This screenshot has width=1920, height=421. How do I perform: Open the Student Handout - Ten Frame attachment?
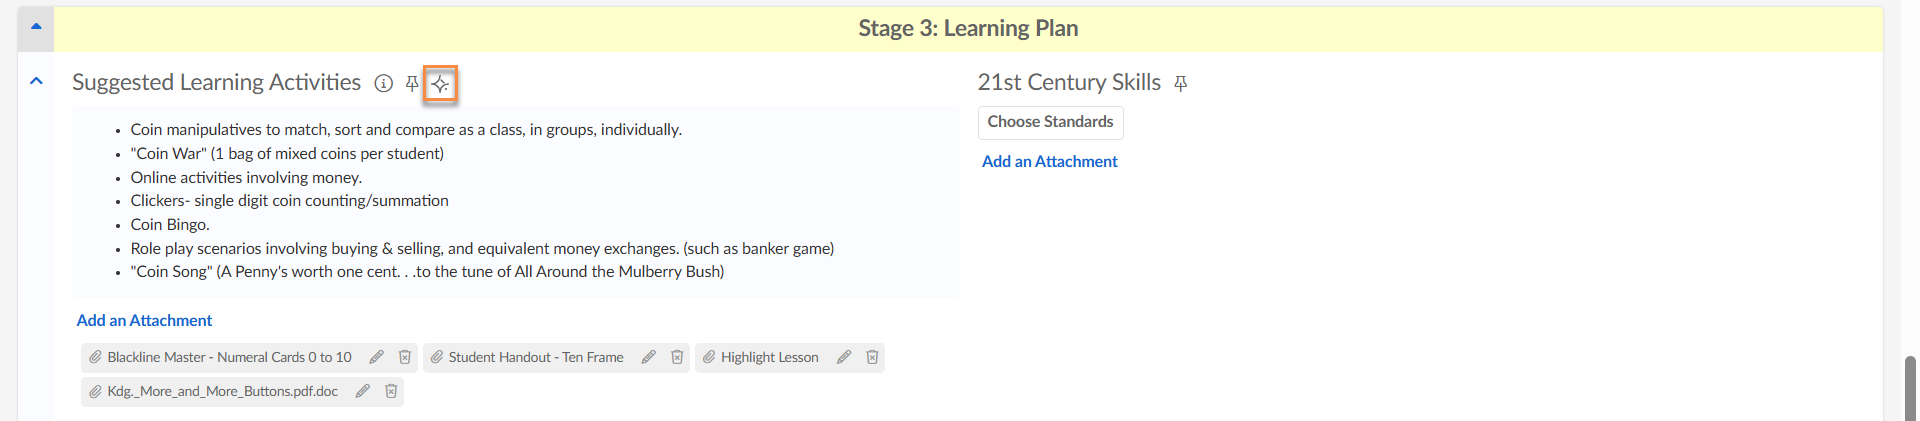pos(535,357)
